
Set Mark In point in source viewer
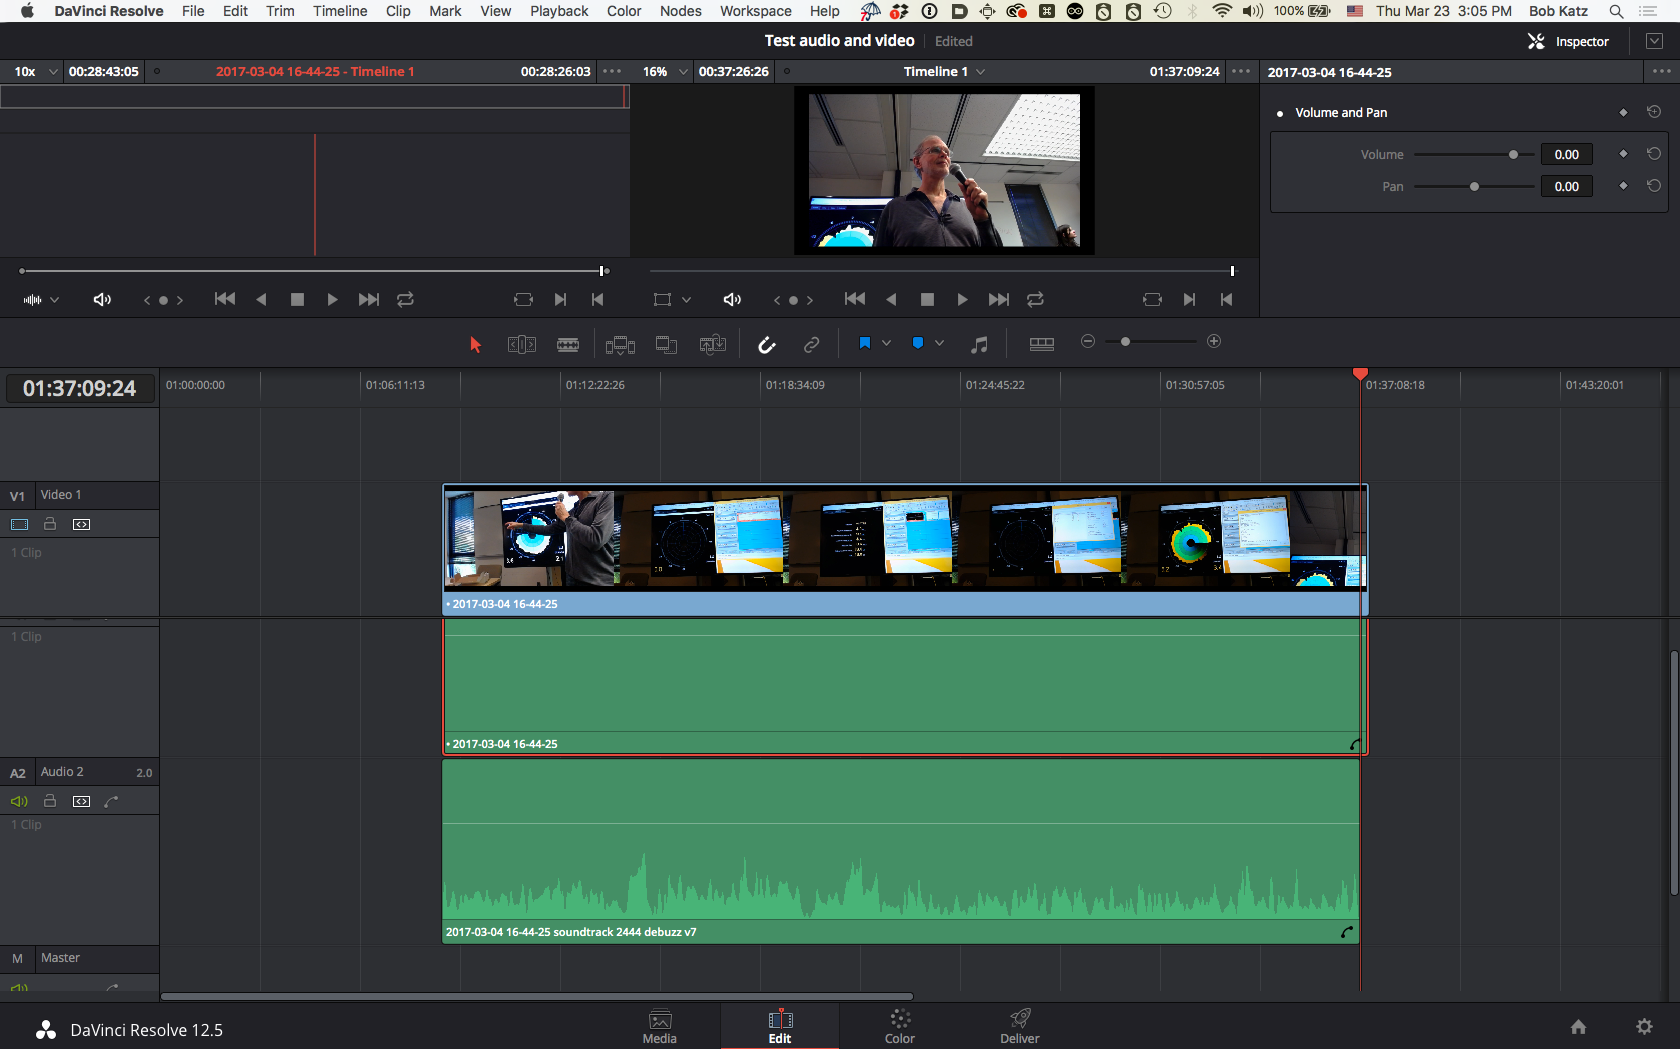tap(560, 299)
